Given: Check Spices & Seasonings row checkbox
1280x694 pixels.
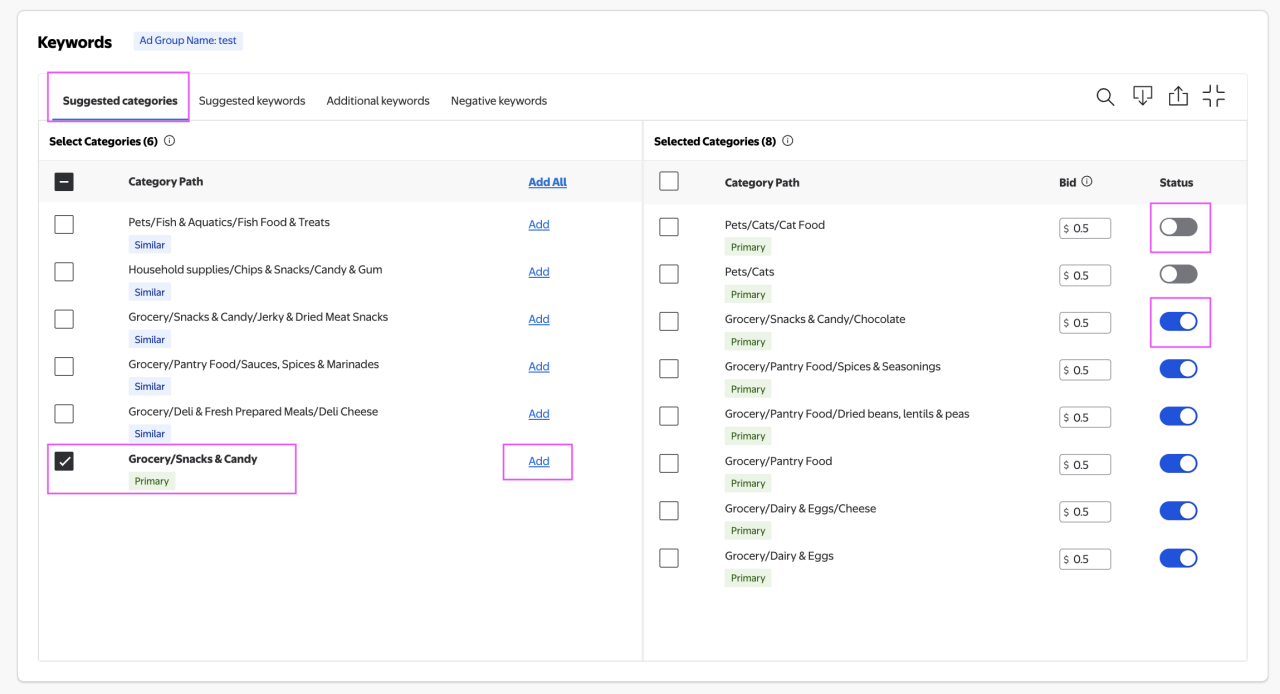Looking at the screenshot, I should click(x=669, y=369).
